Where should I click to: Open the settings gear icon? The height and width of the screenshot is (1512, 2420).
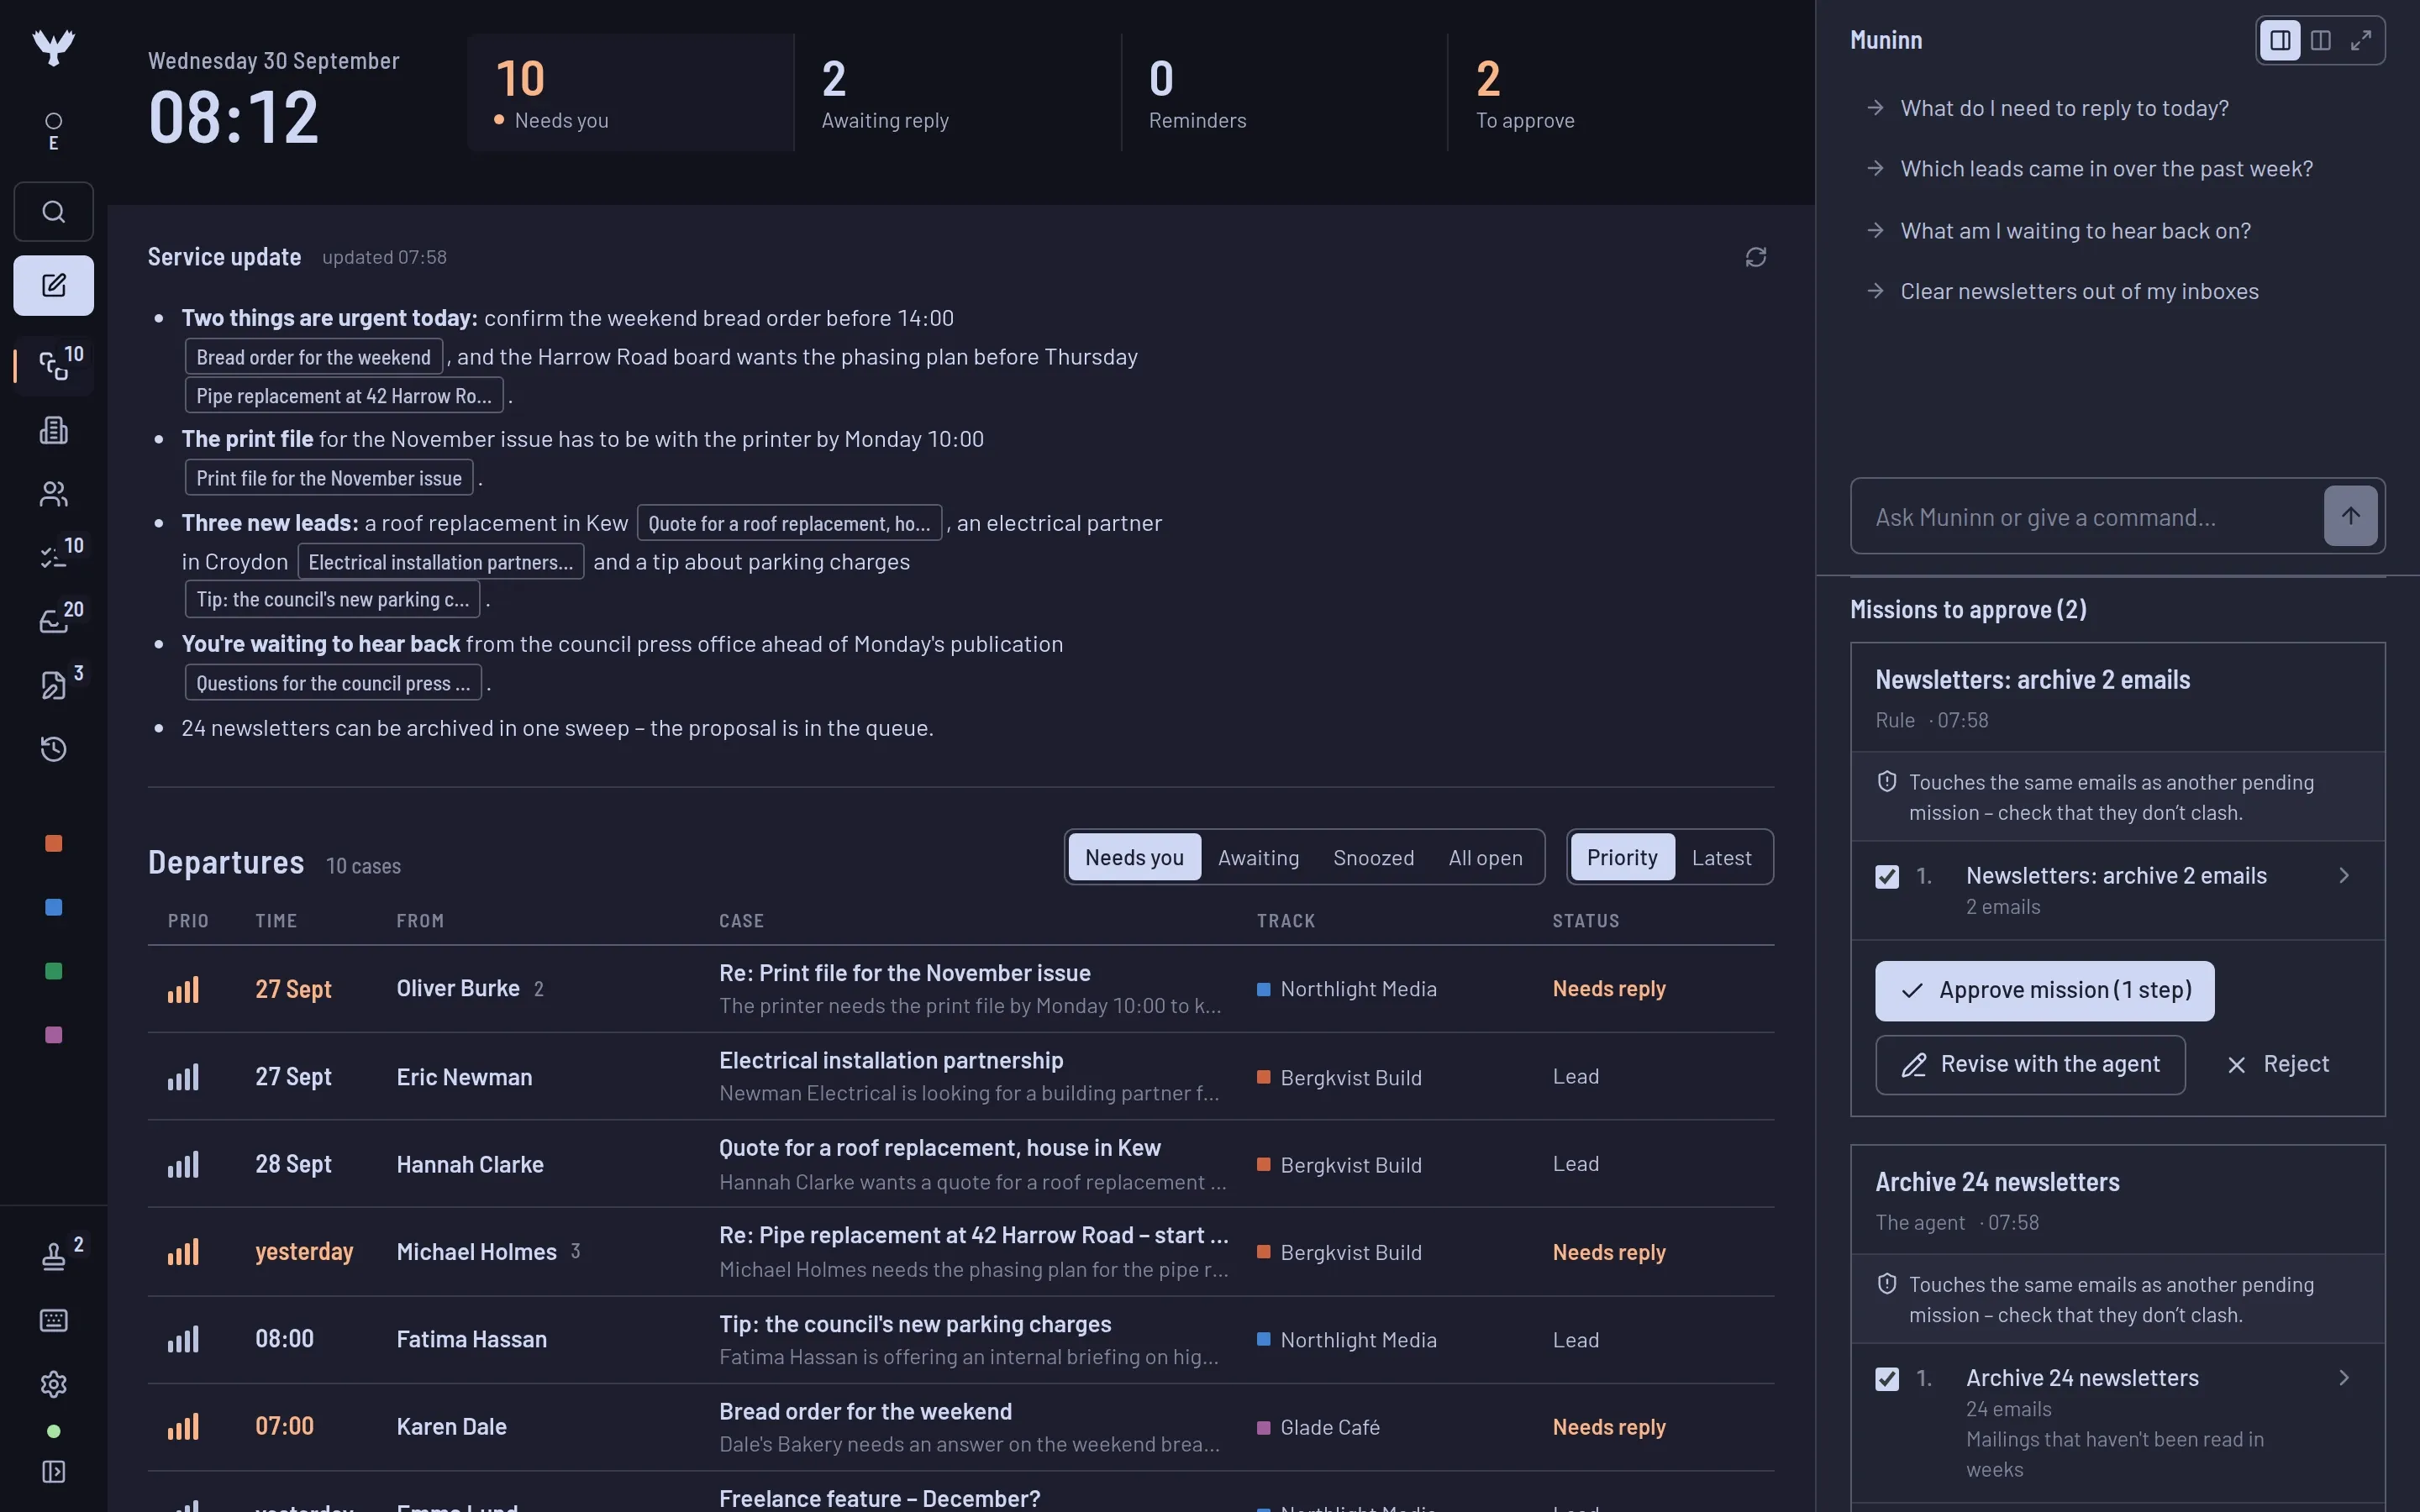click(x=53, y=1384)
